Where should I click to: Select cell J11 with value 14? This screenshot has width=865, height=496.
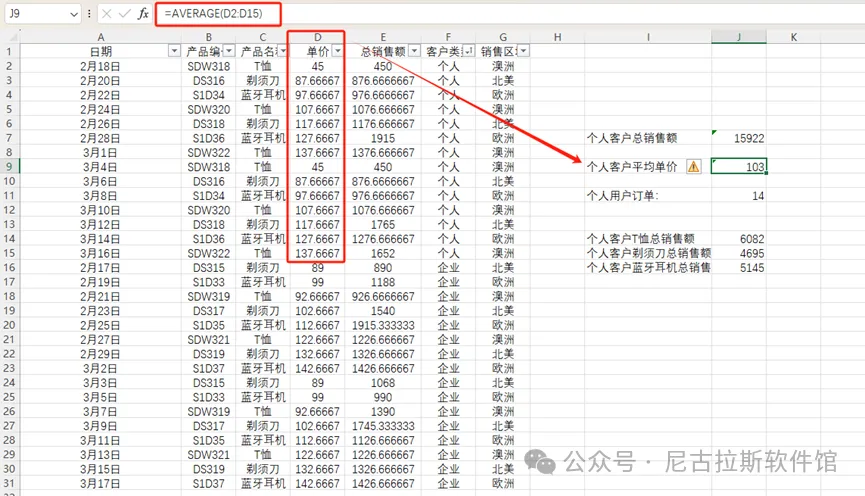[x=739, y=195]
